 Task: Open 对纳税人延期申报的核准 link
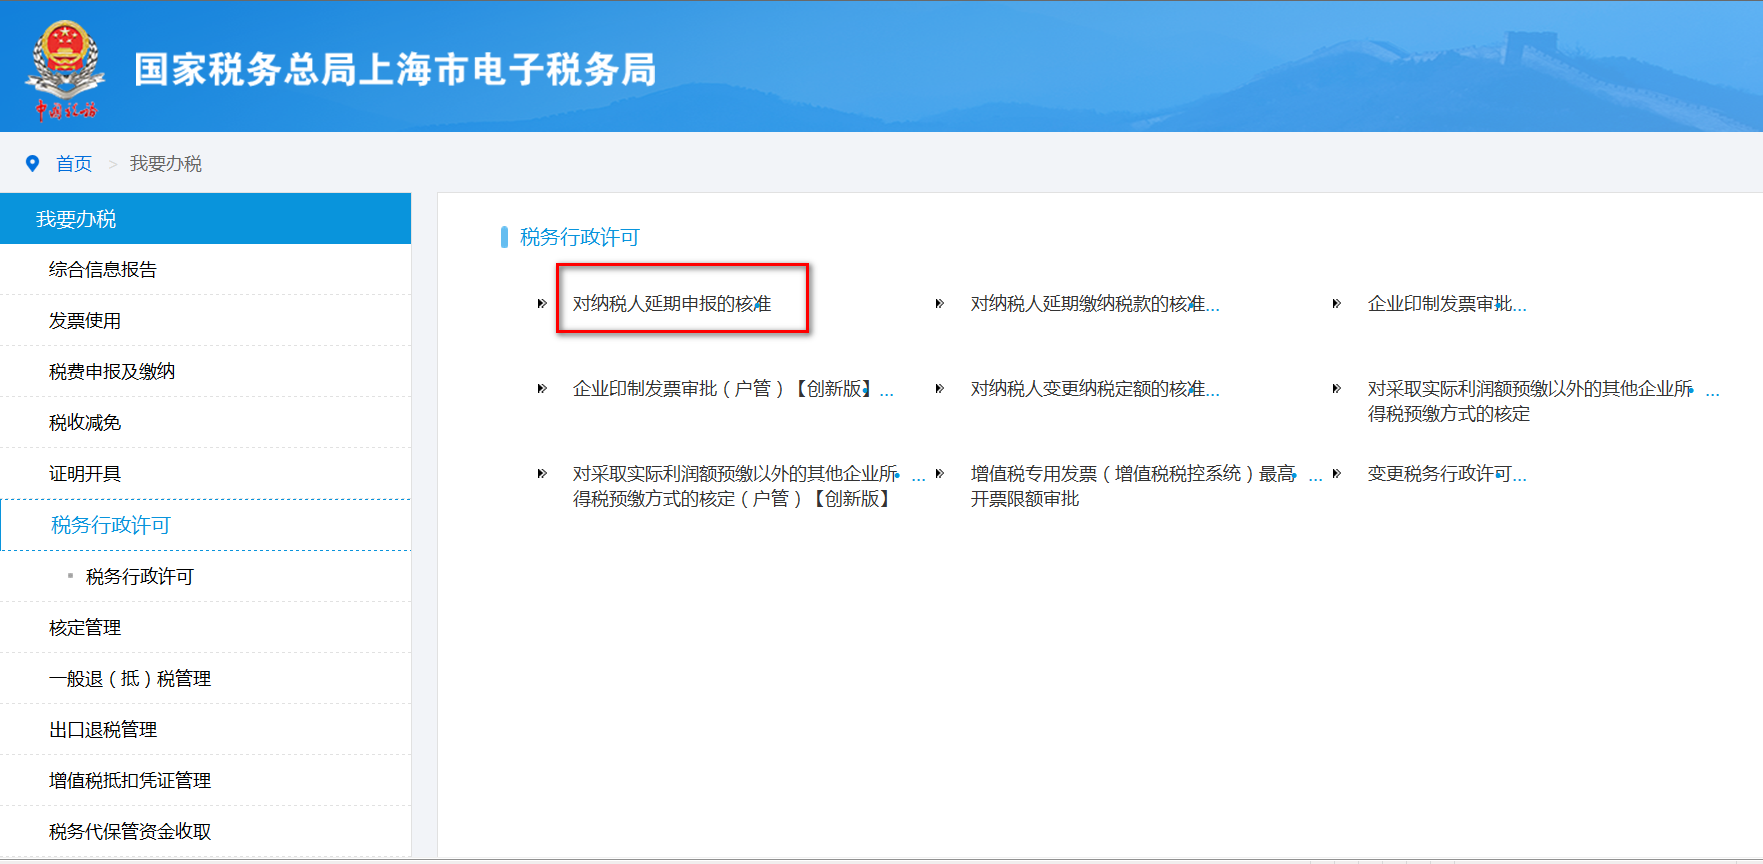coord(672,303)
